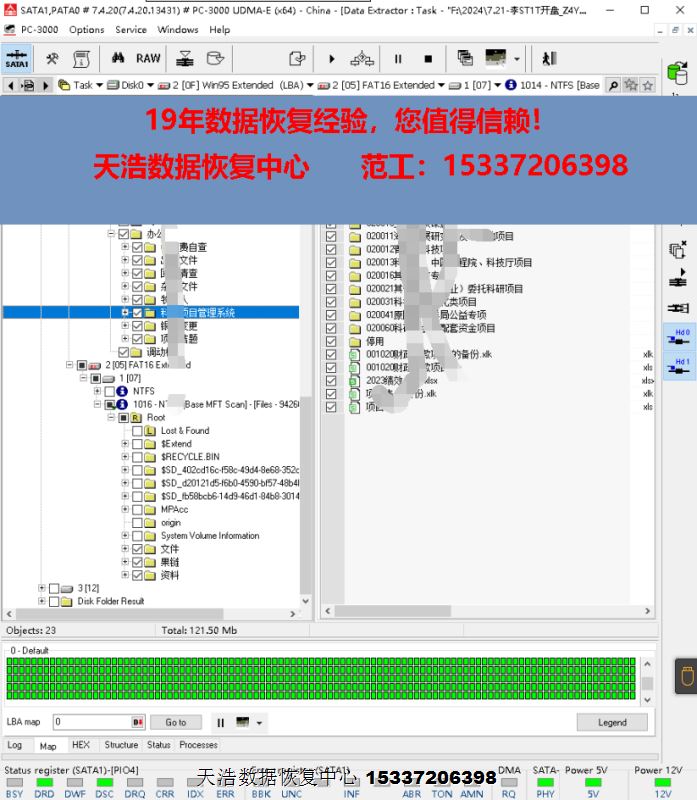Open the RAW recovery tool
Image resolution: width=697 pixels, height=800 pixels.
pyautogui.click(x=148, y=58)
